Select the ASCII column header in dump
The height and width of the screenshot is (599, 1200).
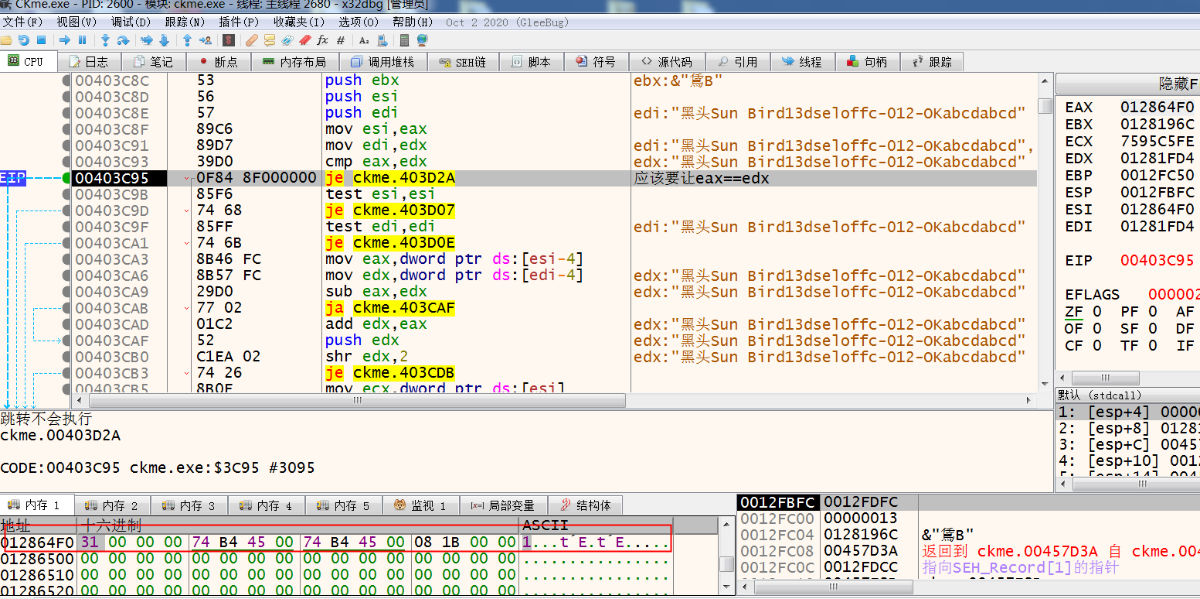pos(596,525)
